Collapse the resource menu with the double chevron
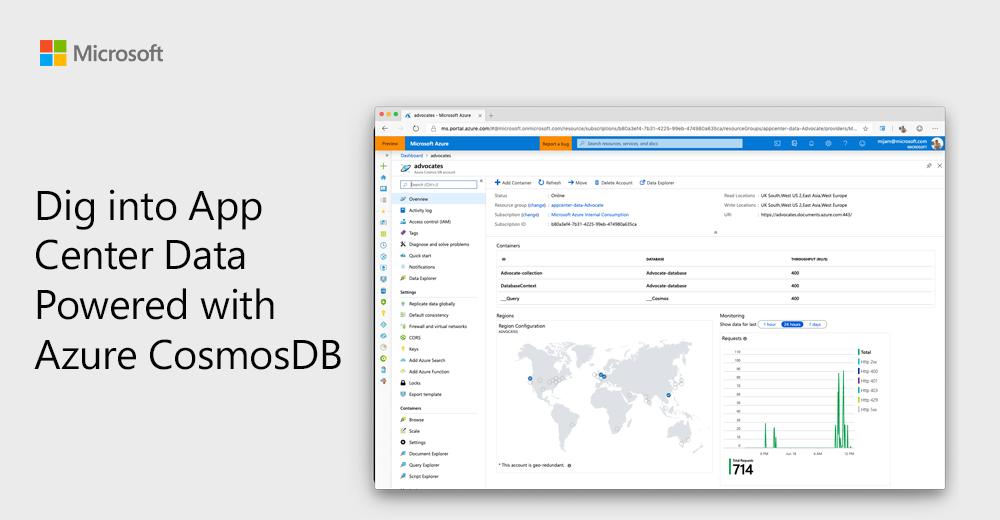Viewport: 1000px width, 520px height. (481, 182)
